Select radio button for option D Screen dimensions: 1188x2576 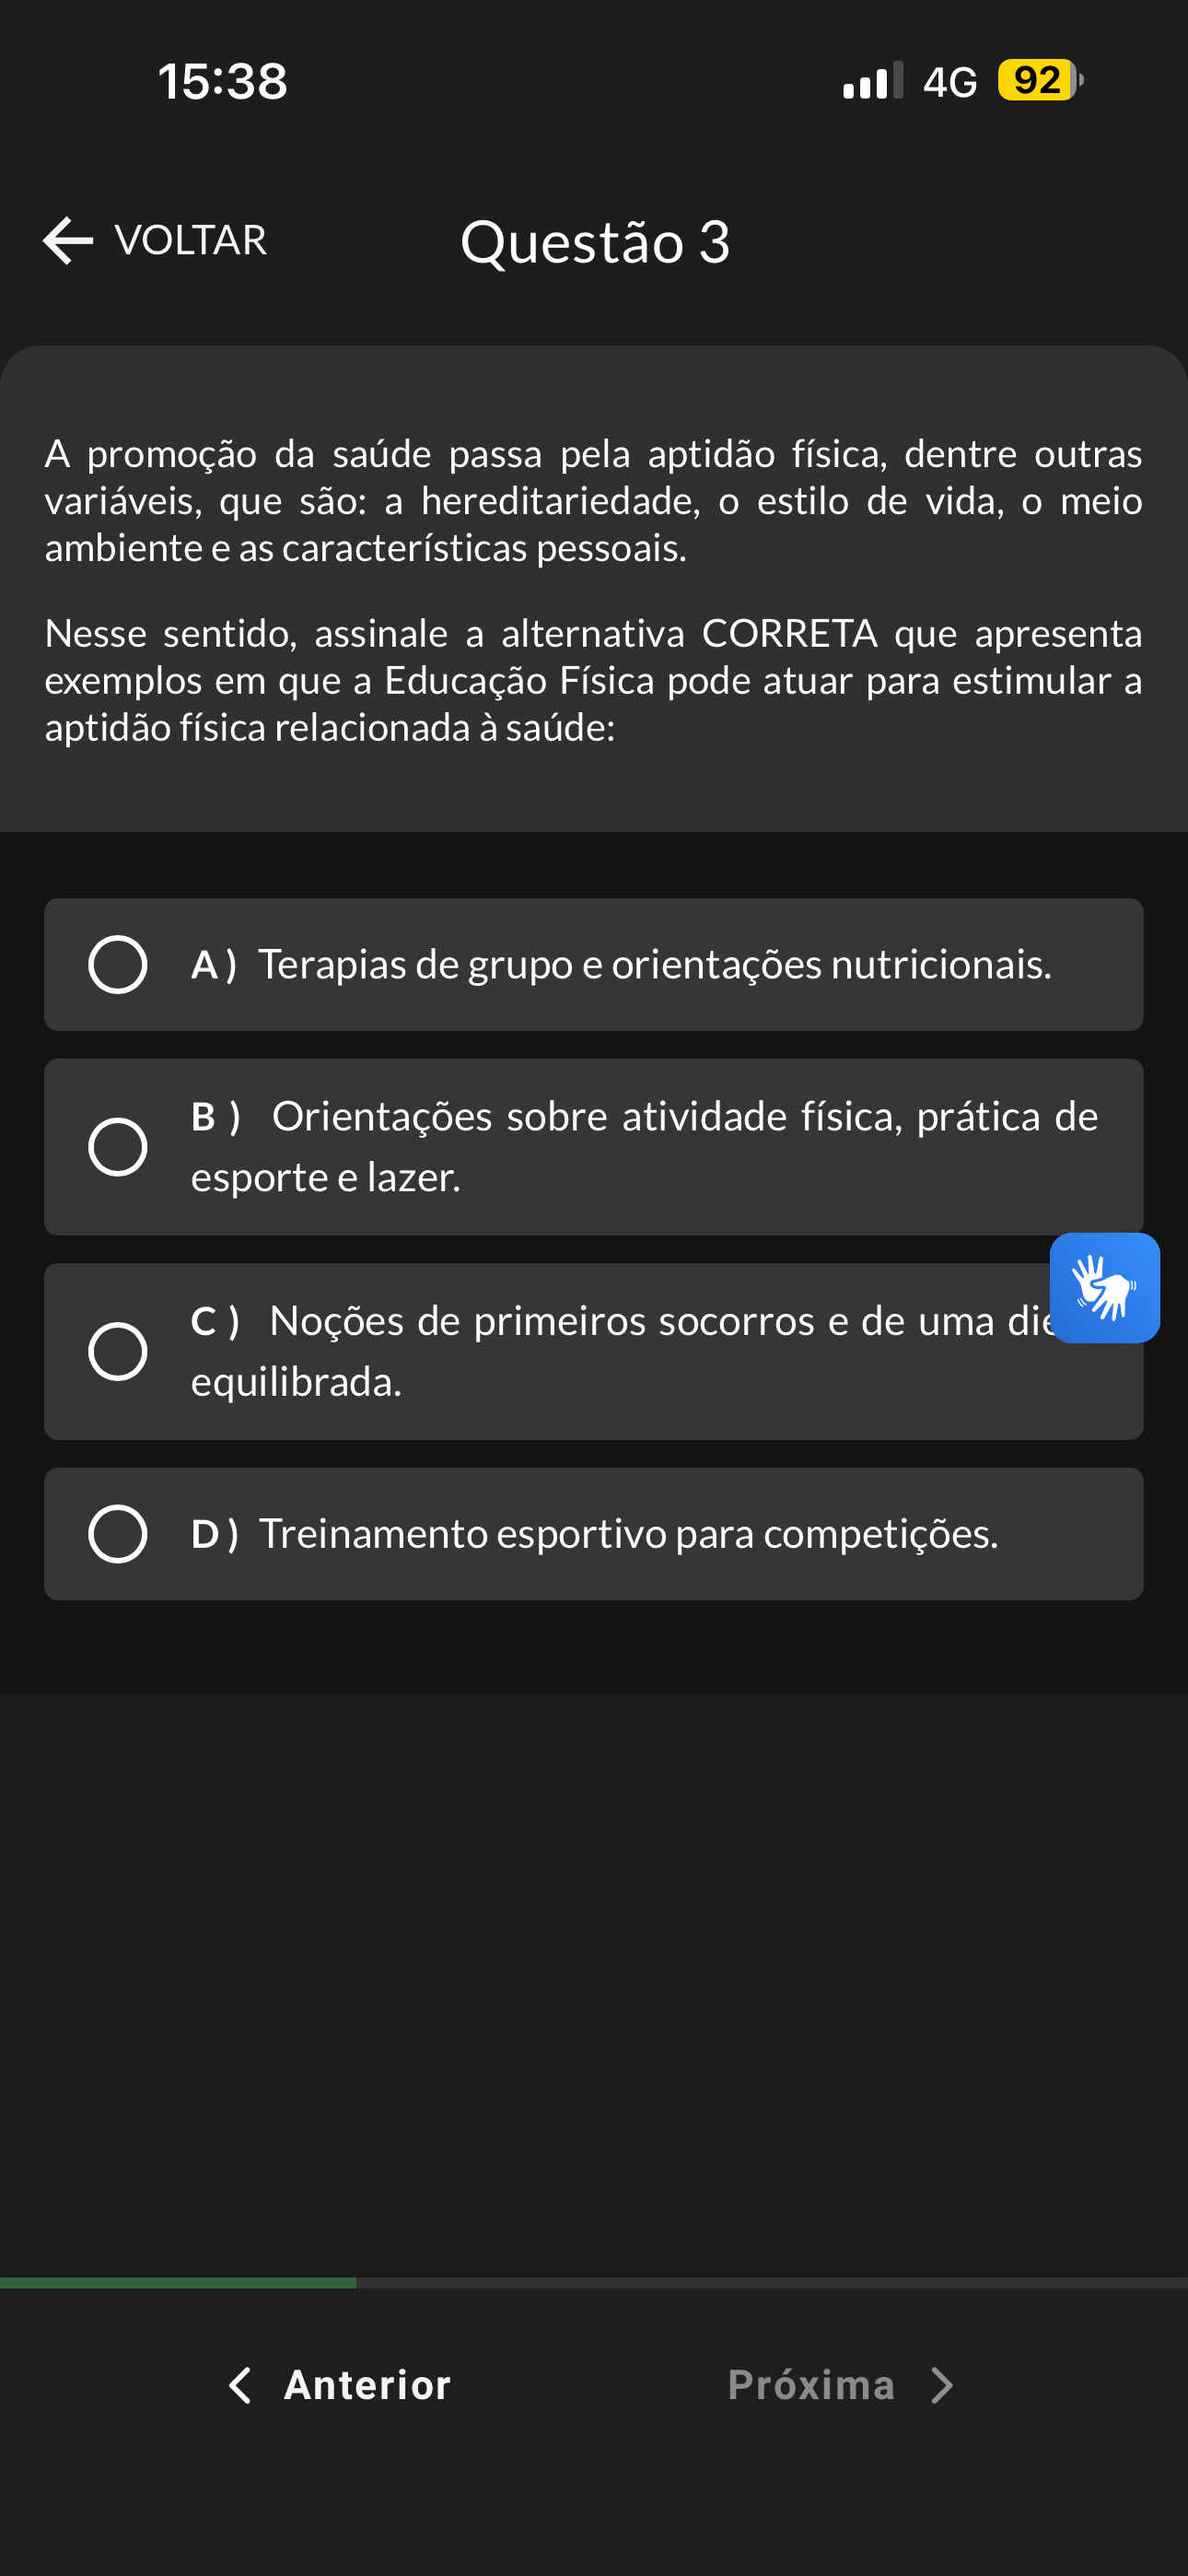[118, 1534]
